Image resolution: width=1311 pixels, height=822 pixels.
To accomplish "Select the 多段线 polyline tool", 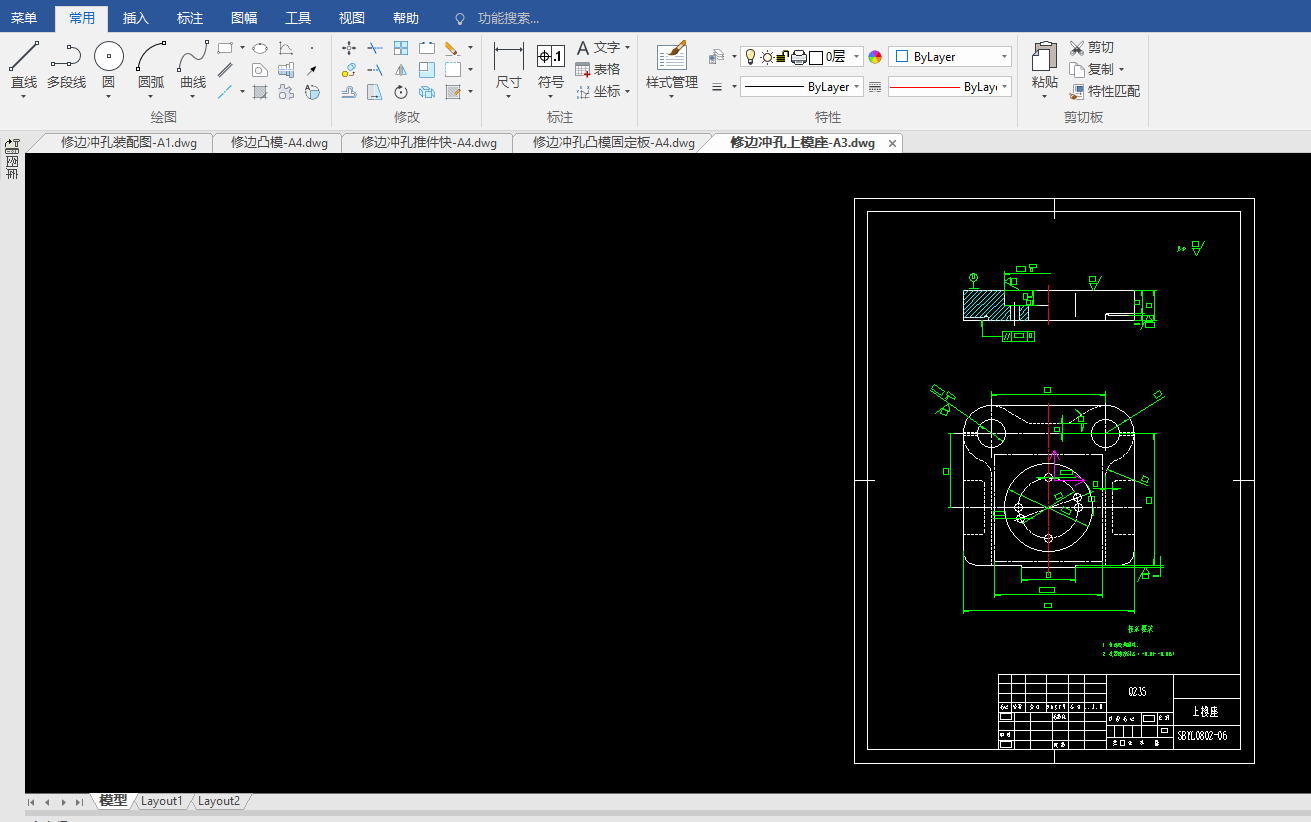I will tap(66, 65).
